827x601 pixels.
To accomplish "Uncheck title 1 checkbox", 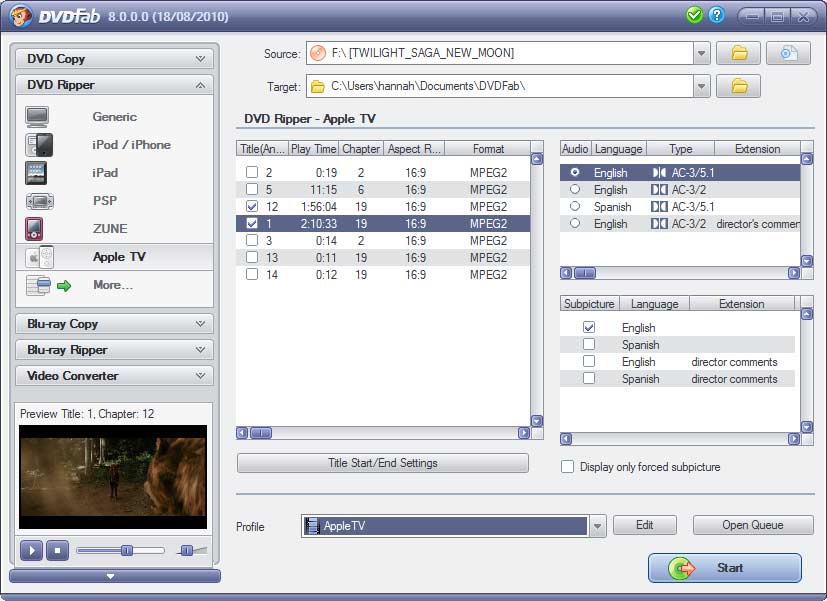I will (x=252, y=223).
